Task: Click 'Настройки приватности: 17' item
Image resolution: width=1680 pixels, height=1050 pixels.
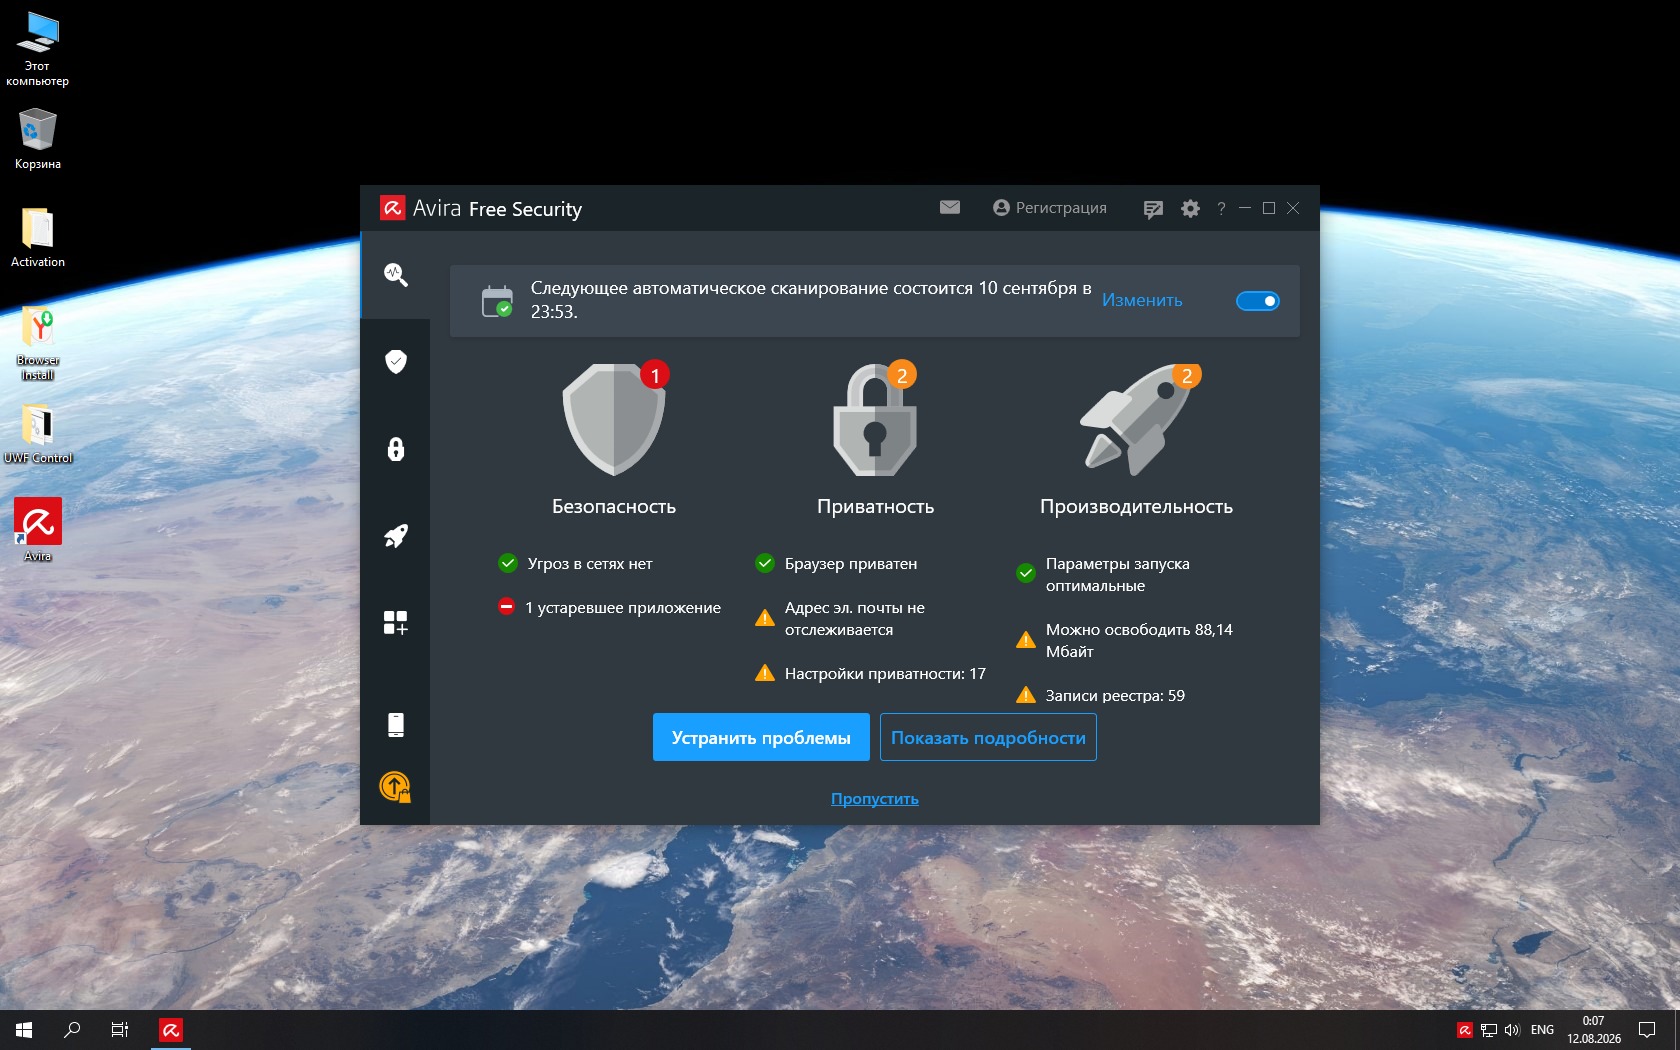Action: (x=885, y=673)
